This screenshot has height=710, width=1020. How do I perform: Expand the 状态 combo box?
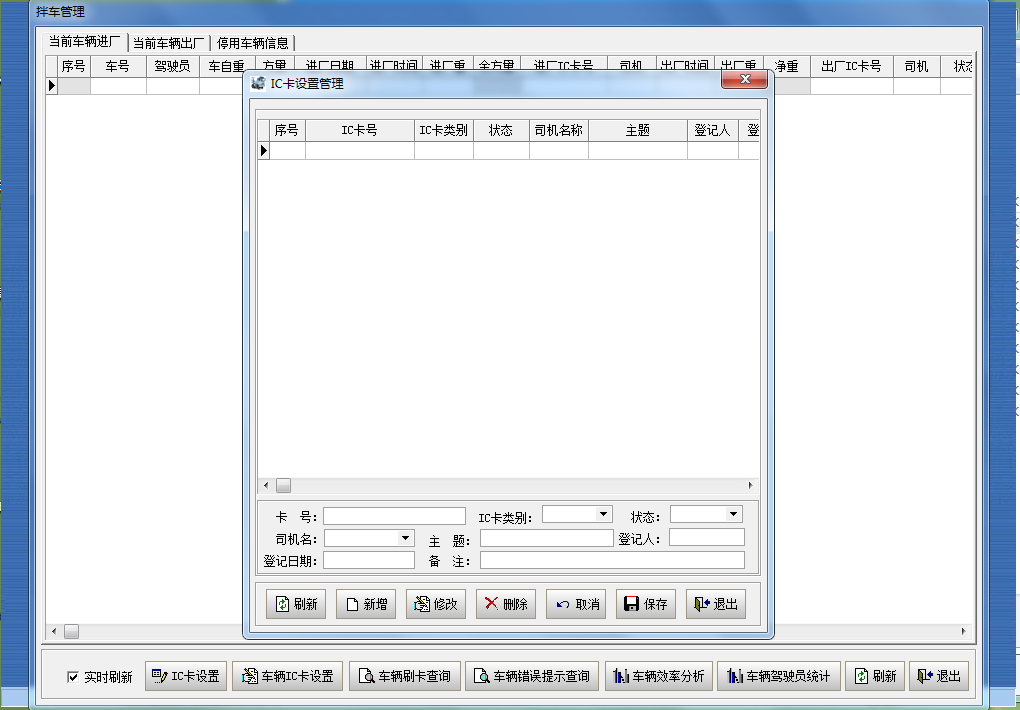[x=733, y=513]
